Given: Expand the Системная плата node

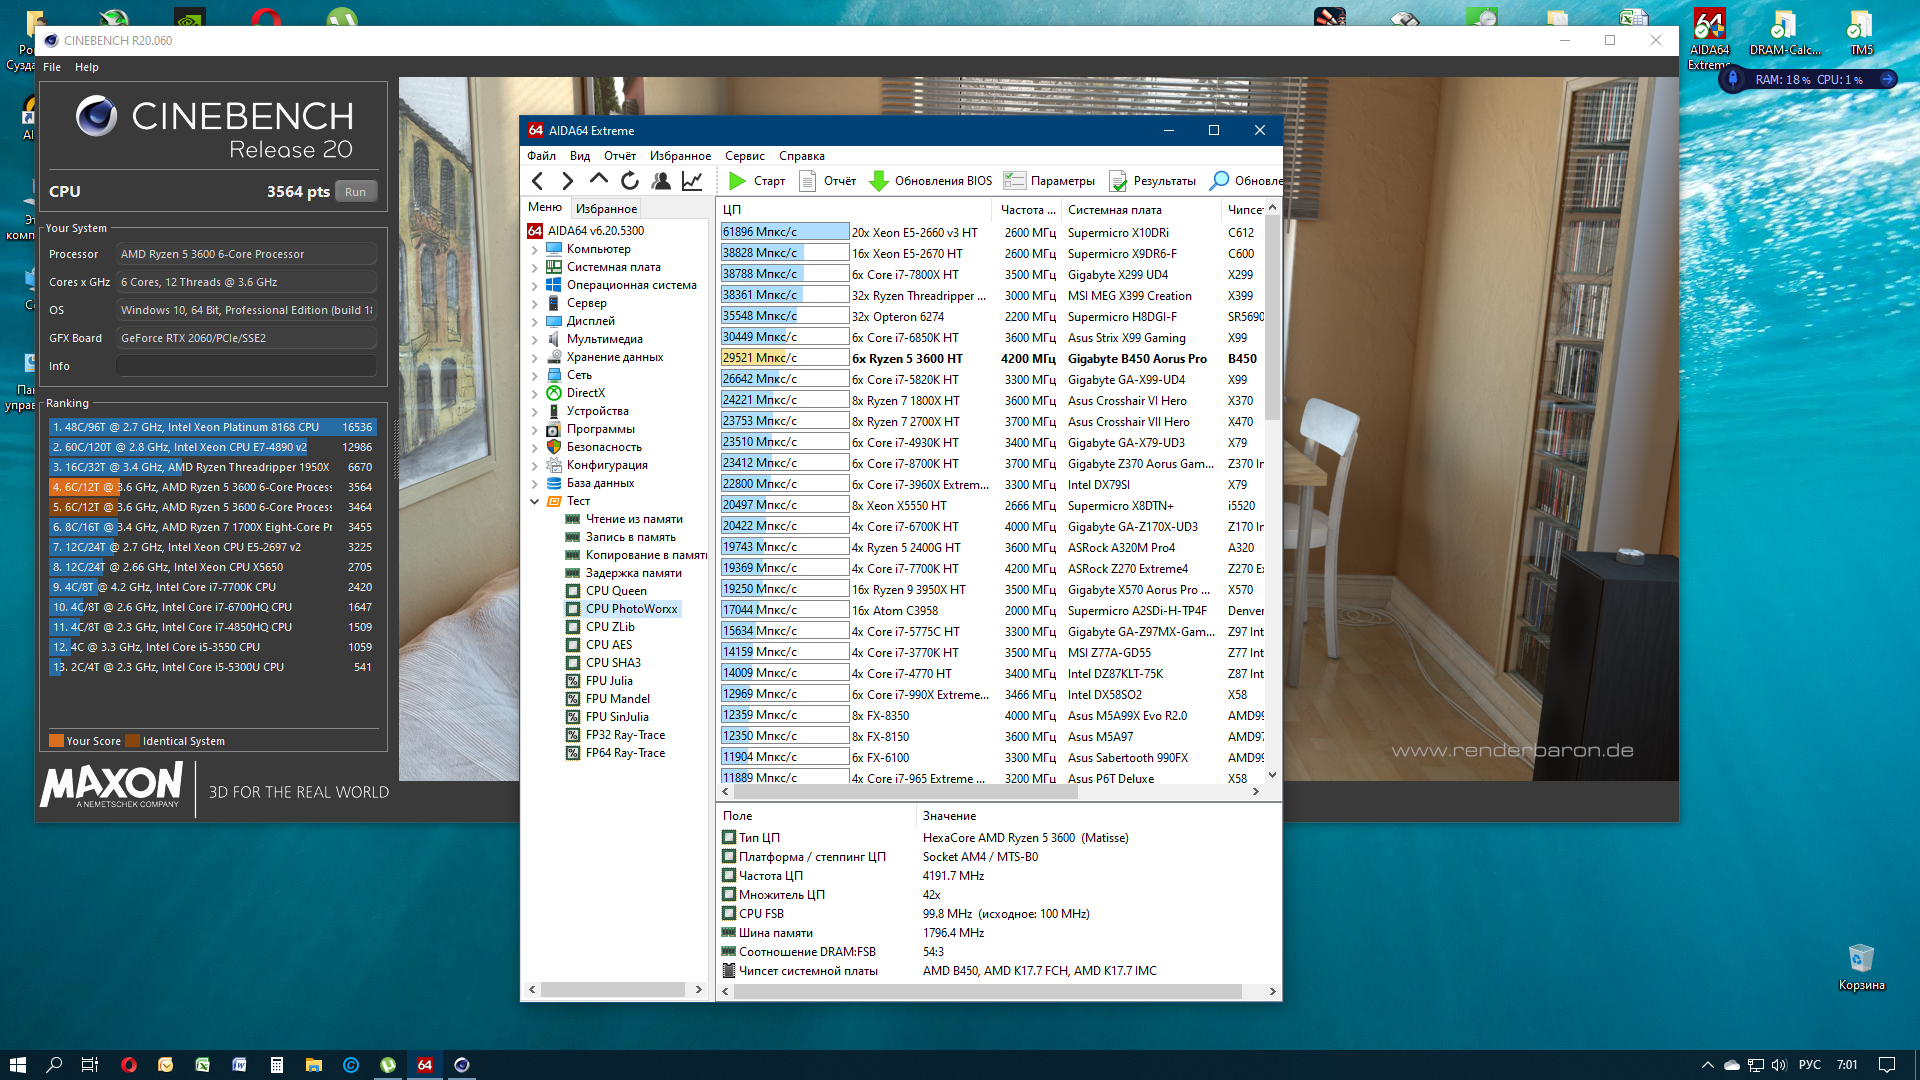Looking at the screenshot, I should click(534, 268).
